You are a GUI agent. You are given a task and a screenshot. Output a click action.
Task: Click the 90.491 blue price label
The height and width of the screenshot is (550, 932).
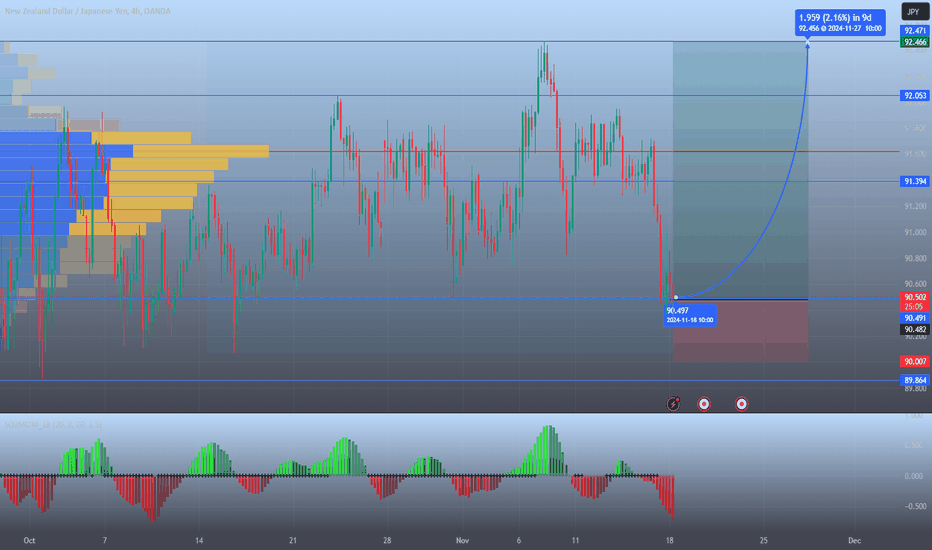coord(915,318)
